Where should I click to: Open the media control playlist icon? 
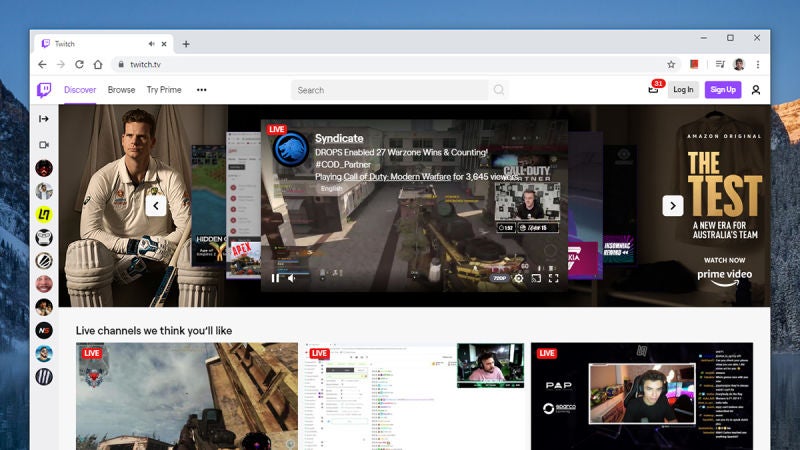pyautogui.click(x=720, y=64)
